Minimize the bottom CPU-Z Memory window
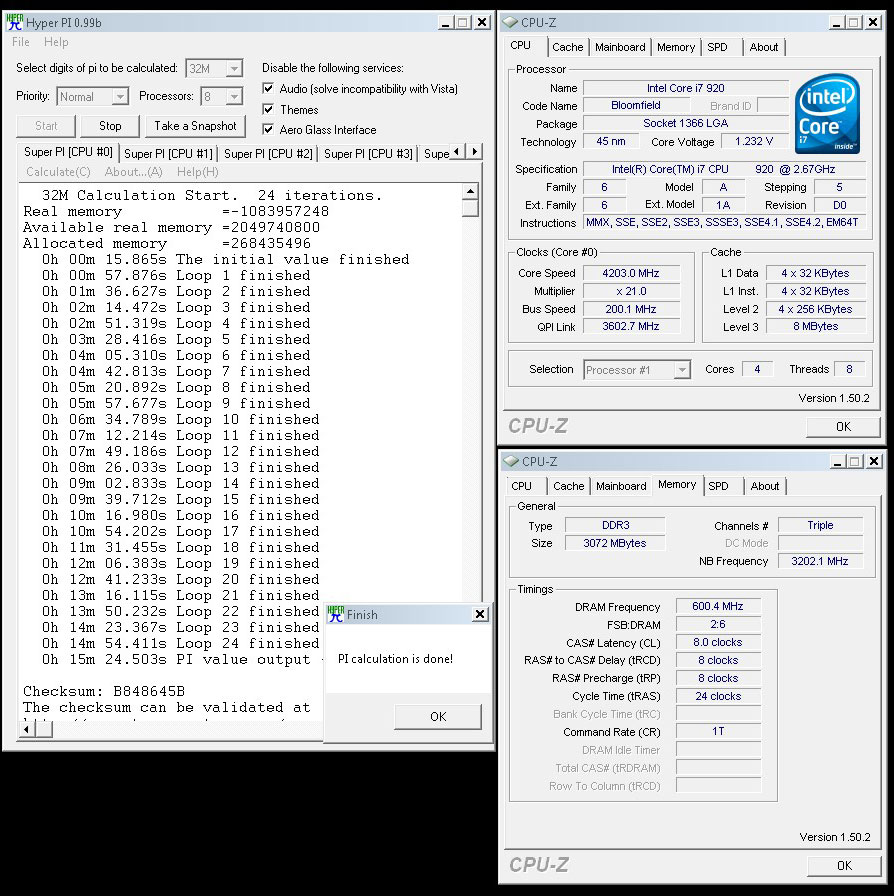The width and height of the screenshot is (894, 896). pyautogui.click(x=837, y=461)
